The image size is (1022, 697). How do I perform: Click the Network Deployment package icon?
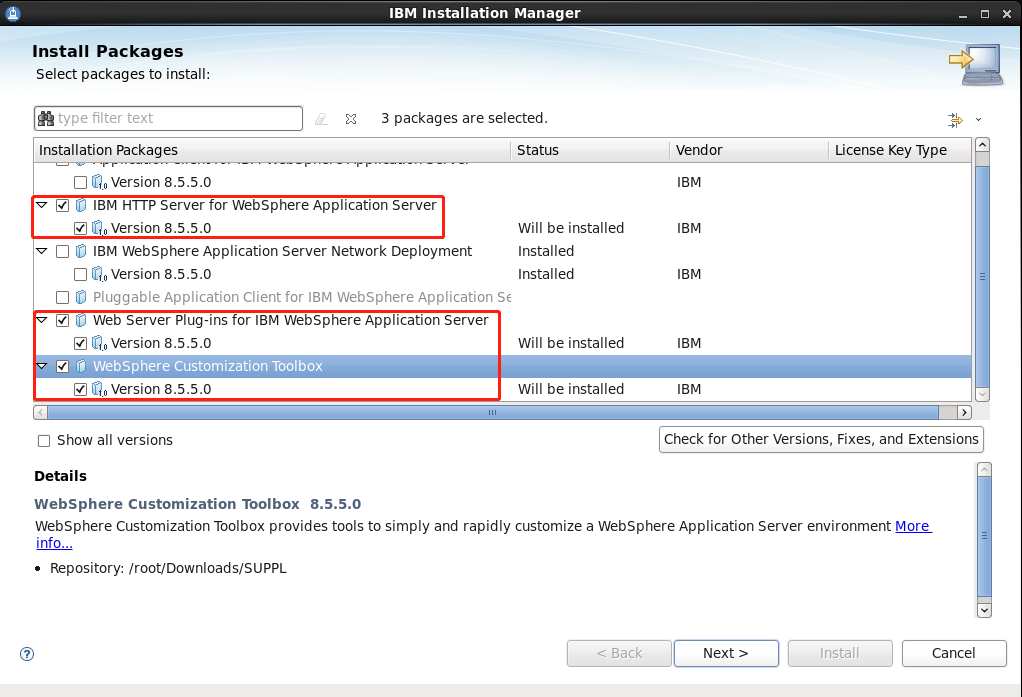pyautogui.click(x=81, y=251)
